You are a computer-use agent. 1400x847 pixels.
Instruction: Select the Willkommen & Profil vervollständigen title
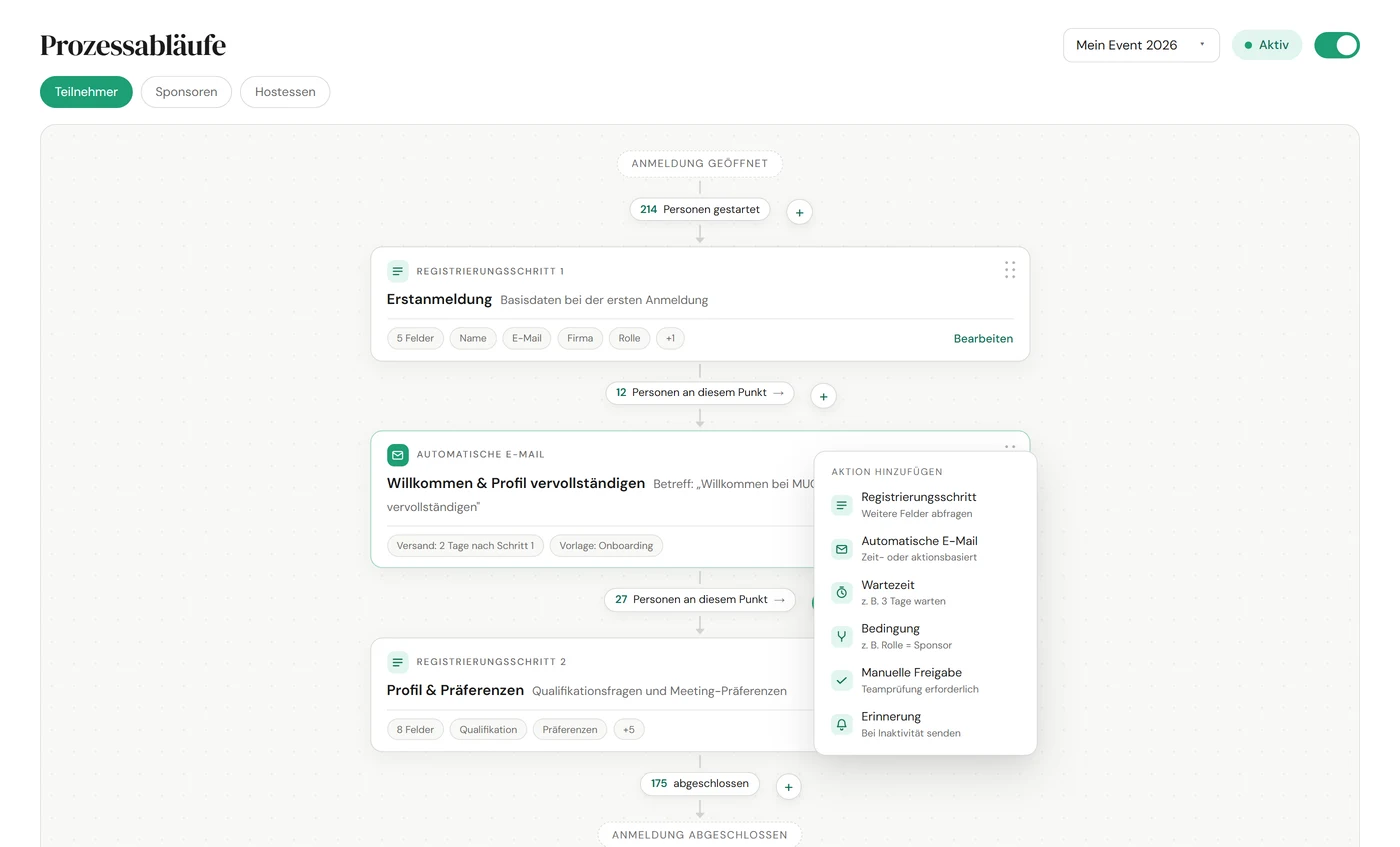(x=516, y=483)
